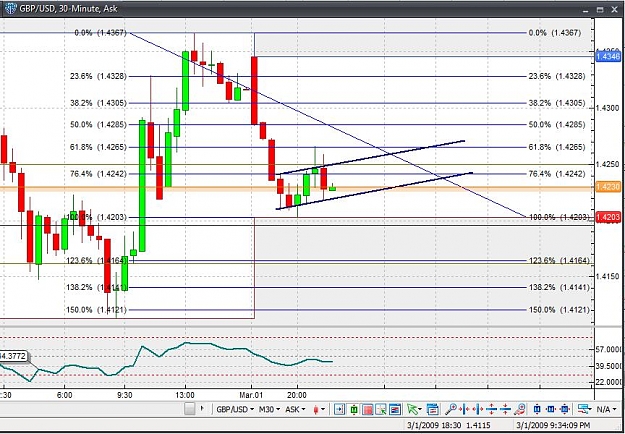The image size is (625, 434).
Task: Click the 57.000 level on indicator scale
Action: click(x=611, y=350)
